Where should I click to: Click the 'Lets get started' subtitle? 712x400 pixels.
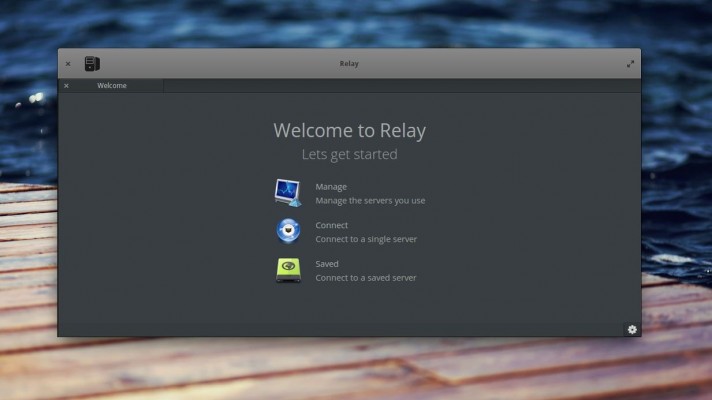coord(350,154)
